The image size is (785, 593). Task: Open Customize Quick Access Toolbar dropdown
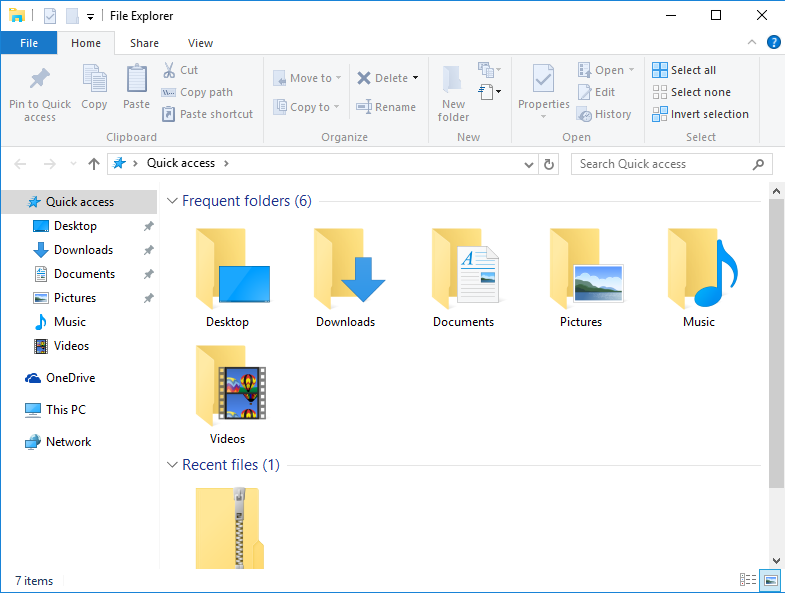click(91, 17)
